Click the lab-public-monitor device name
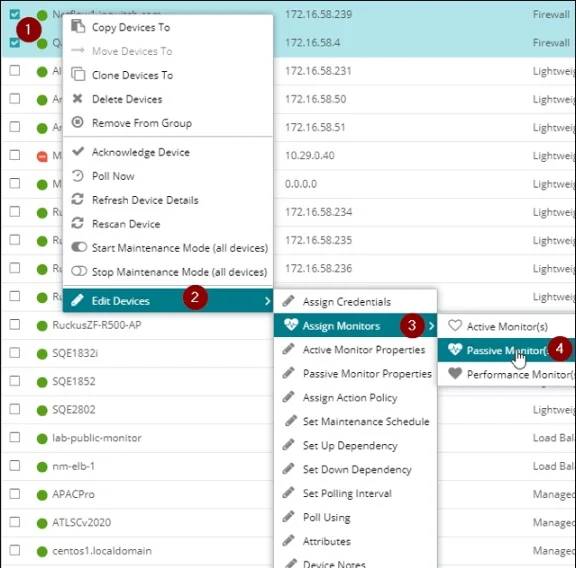This screenshot has height=568, width=576. (x=97, y=438)
